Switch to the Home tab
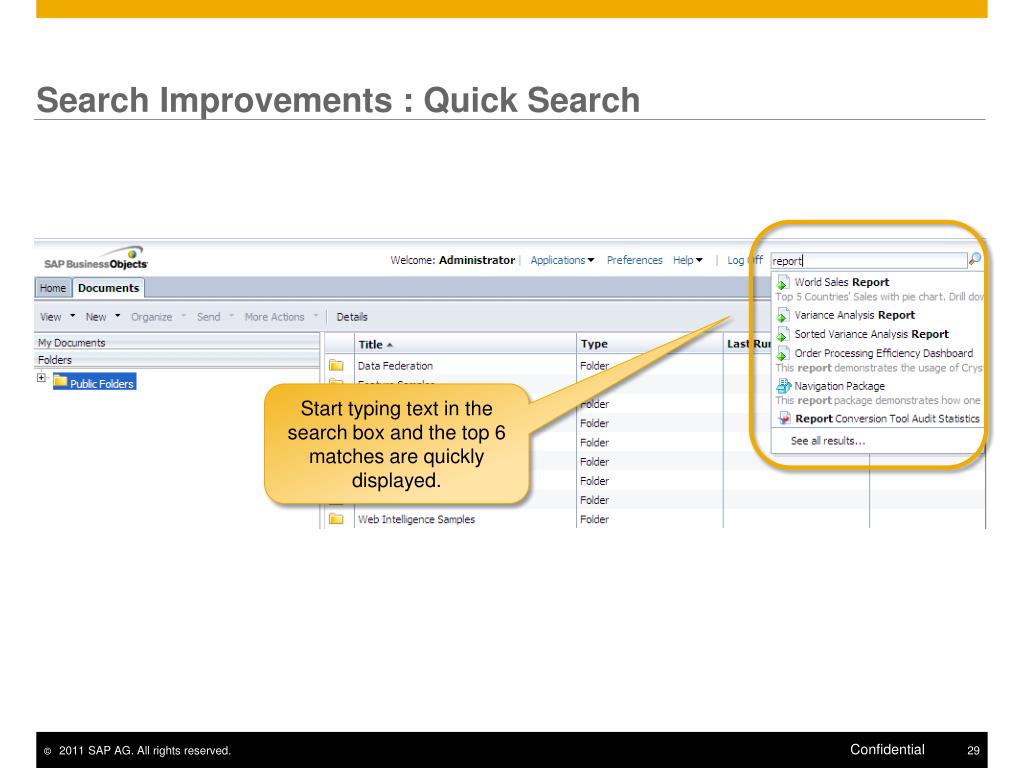 52,288
